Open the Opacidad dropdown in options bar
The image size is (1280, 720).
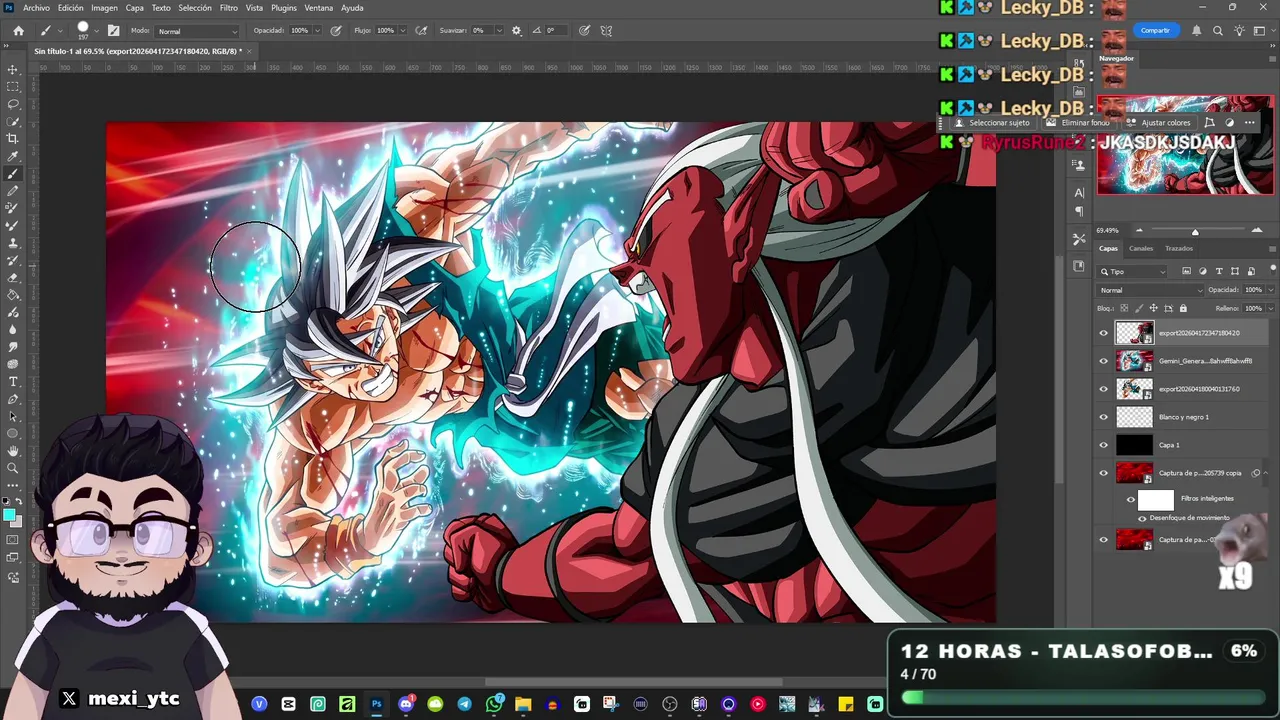click(317, 31)
